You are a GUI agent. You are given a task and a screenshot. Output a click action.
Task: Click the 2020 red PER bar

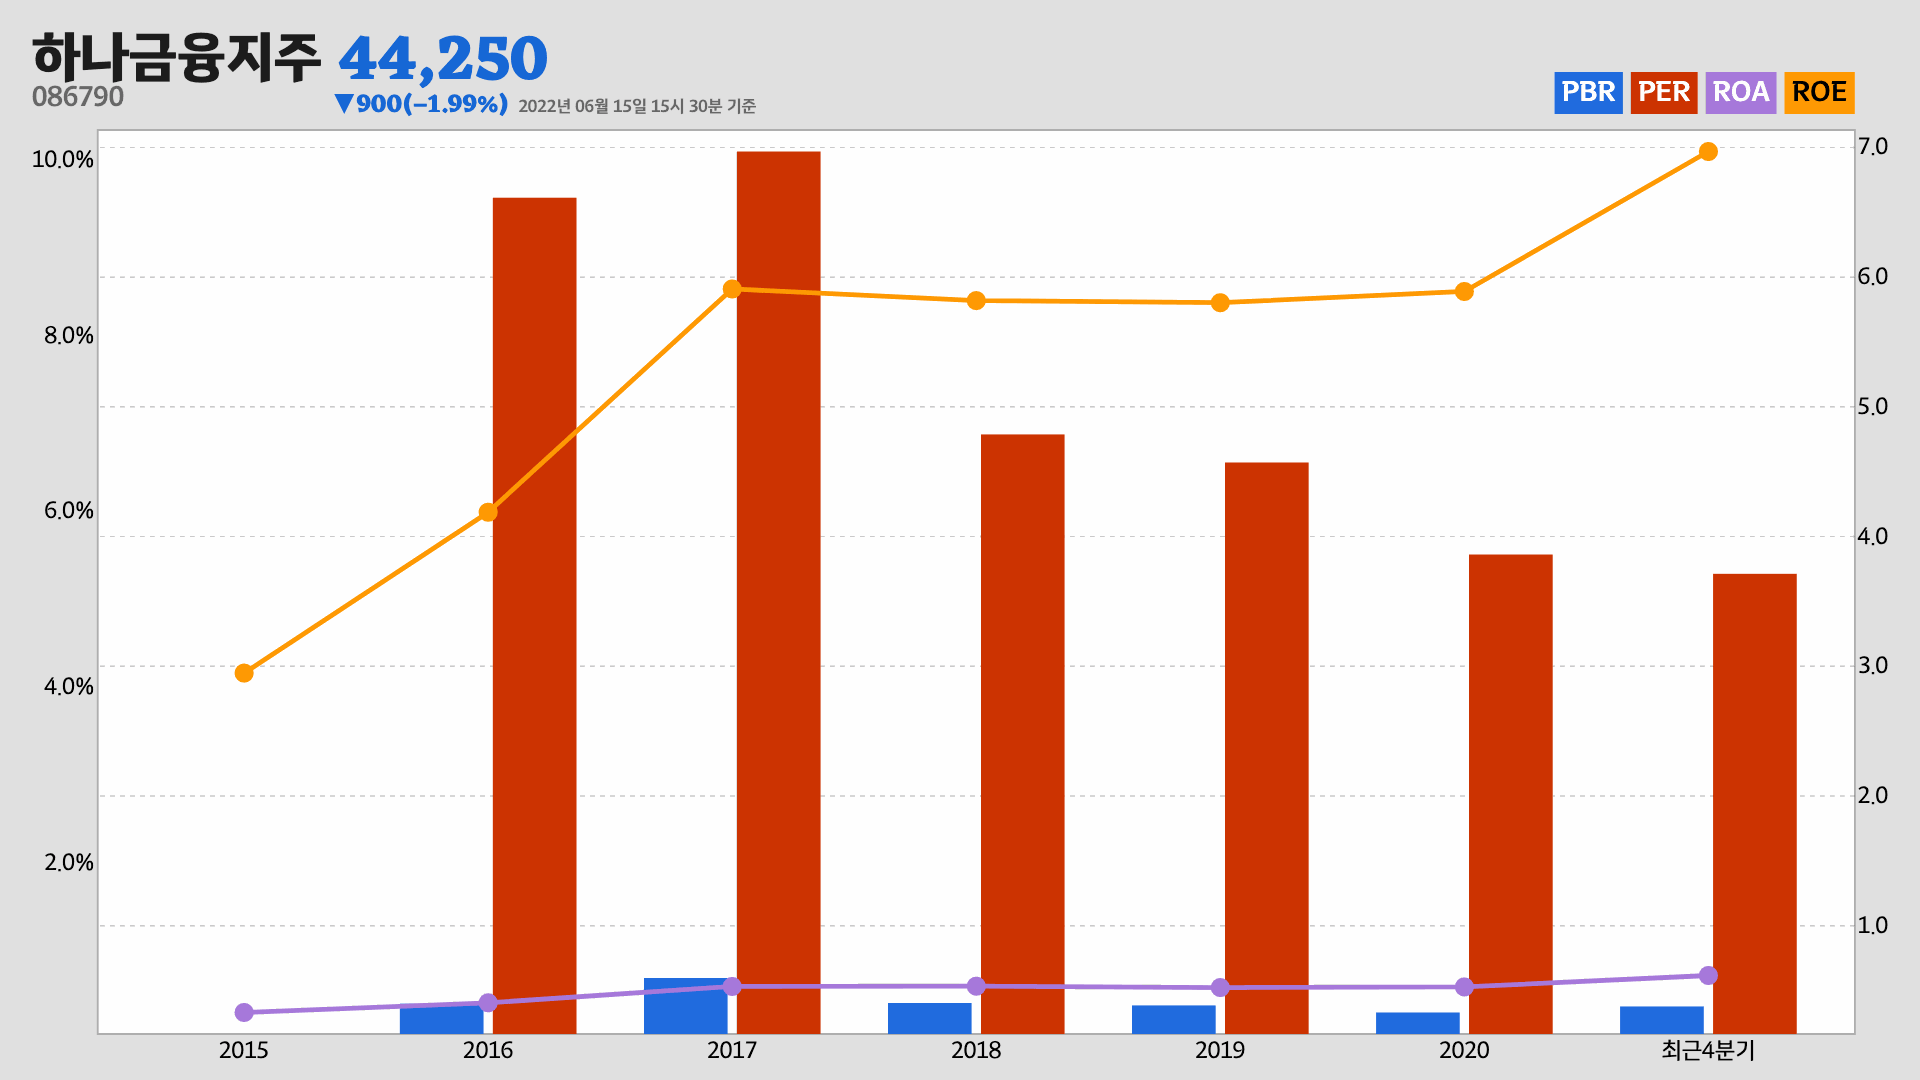coord(1511,794)
